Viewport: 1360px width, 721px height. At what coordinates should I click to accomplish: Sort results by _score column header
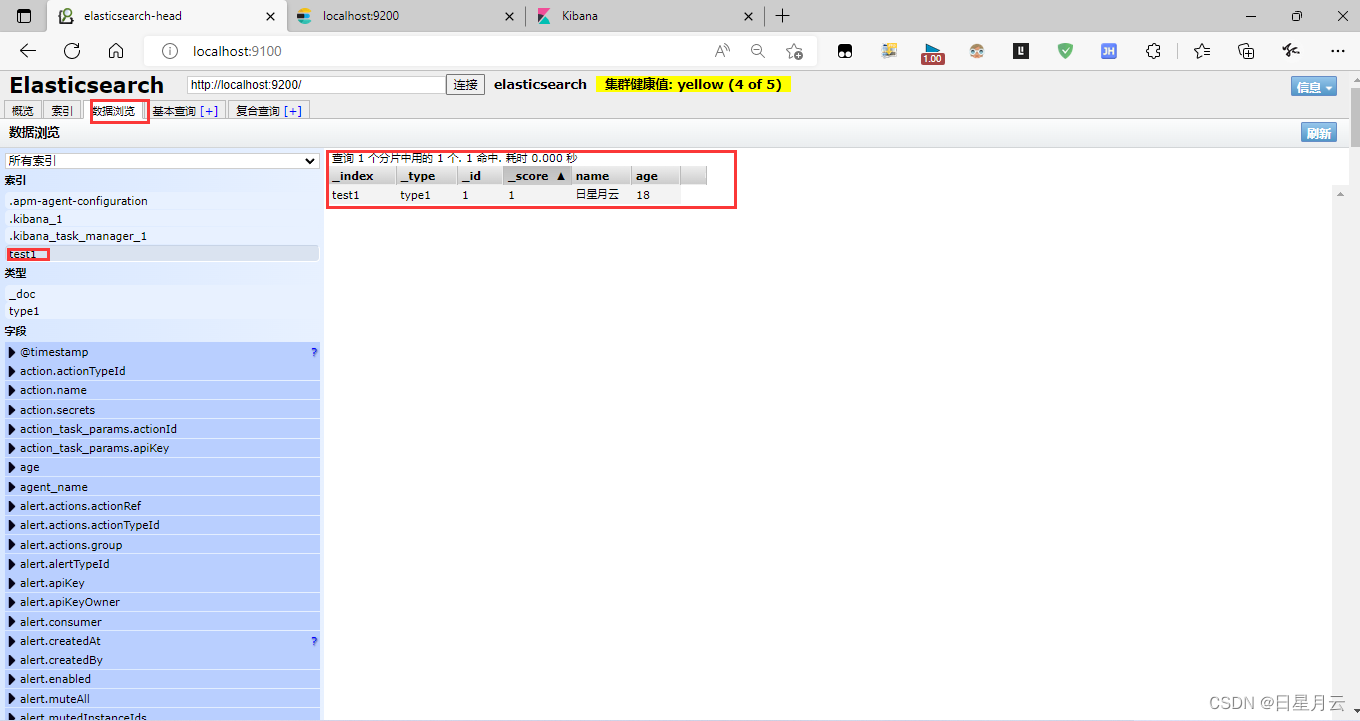pyautogui.click(x=537, y=176)
